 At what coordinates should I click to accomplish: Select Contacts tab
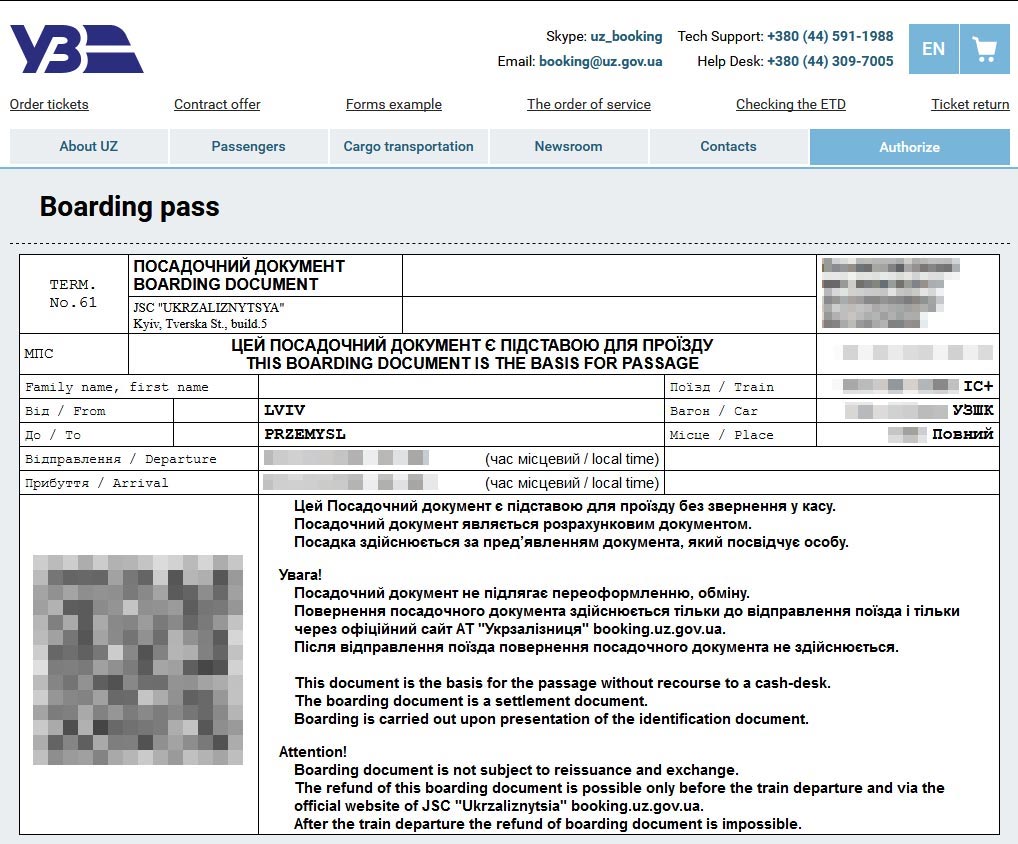pos(728,147)
